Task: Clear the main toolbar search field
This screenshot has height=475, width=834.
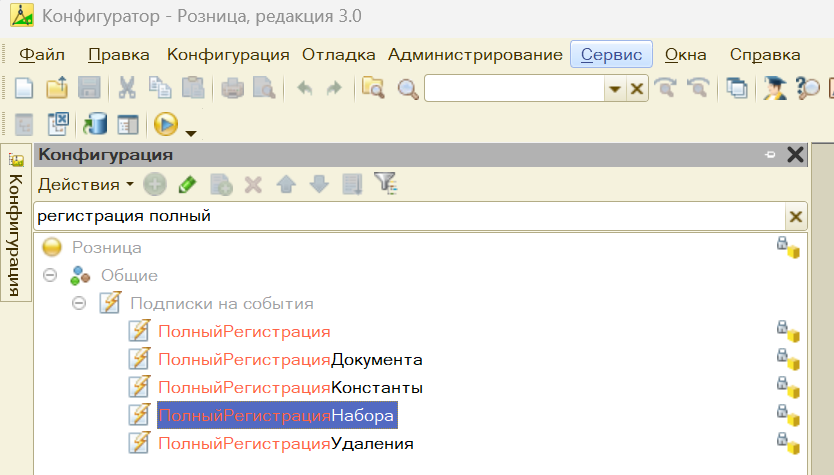Action: point(637,88)
